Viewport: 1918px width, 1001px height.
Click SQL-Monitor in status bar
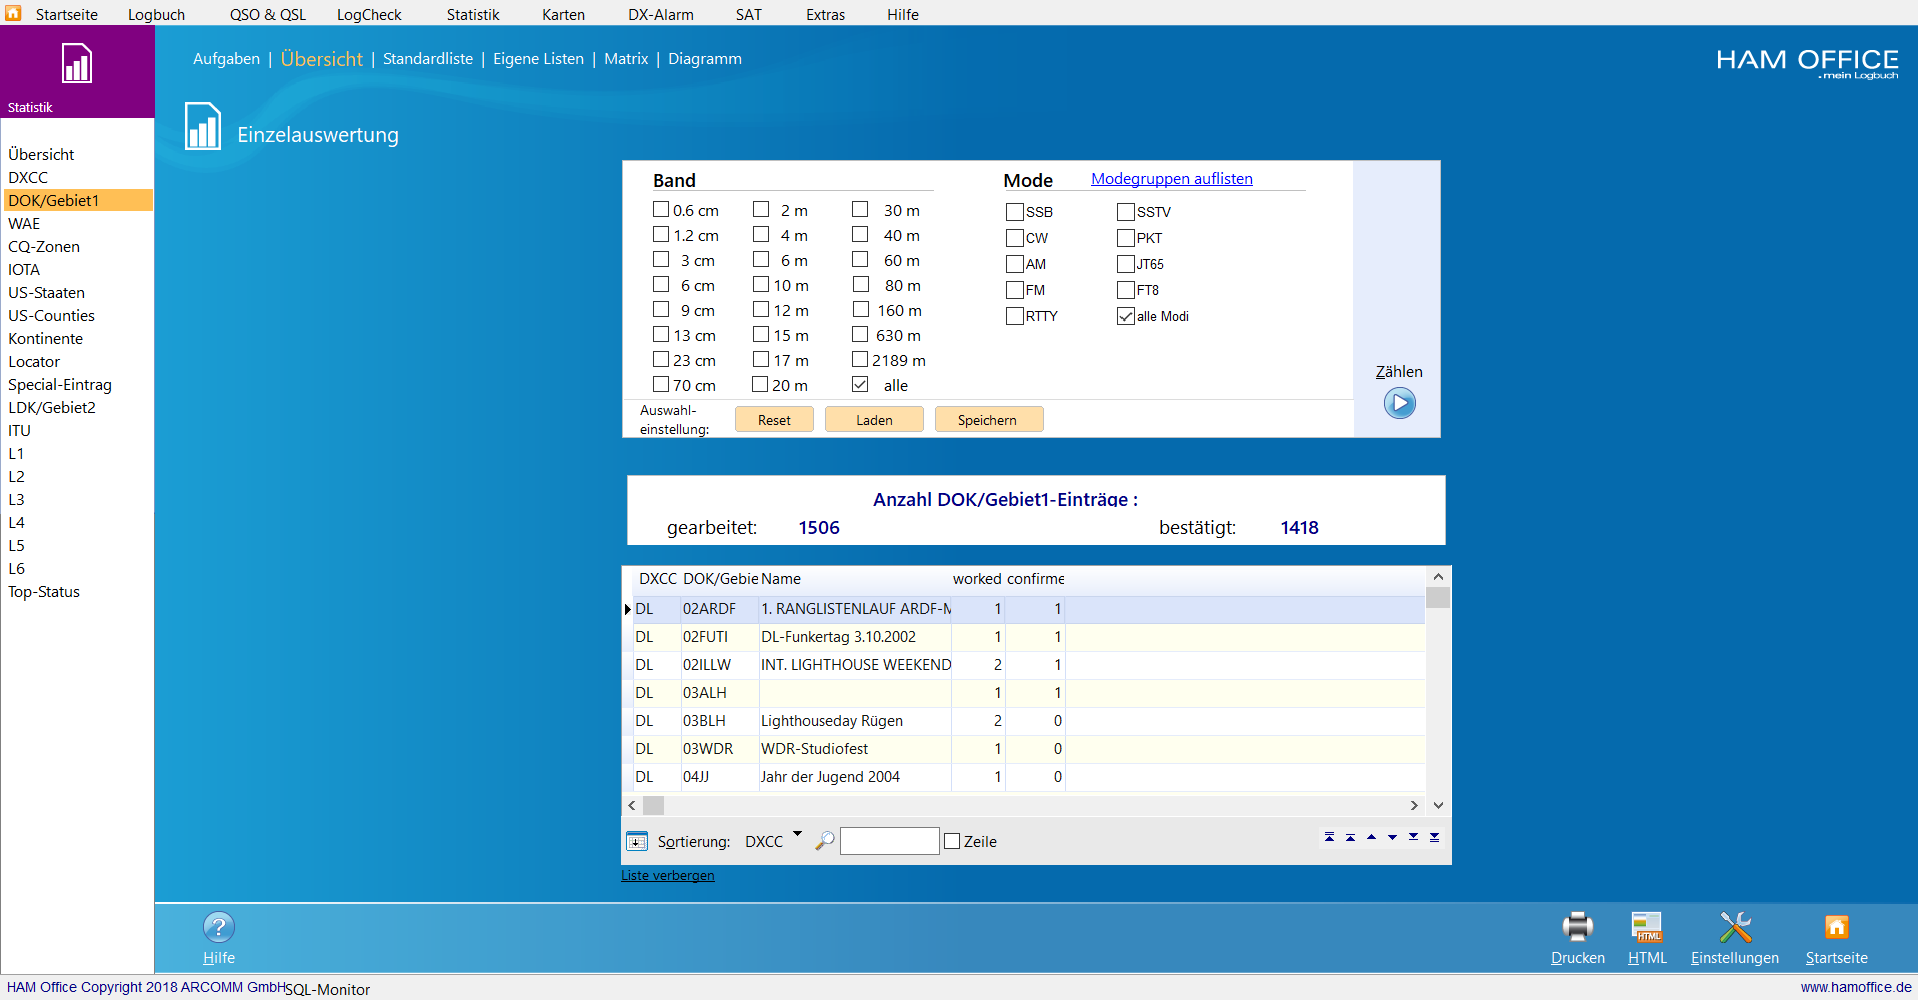click(328, 989)
